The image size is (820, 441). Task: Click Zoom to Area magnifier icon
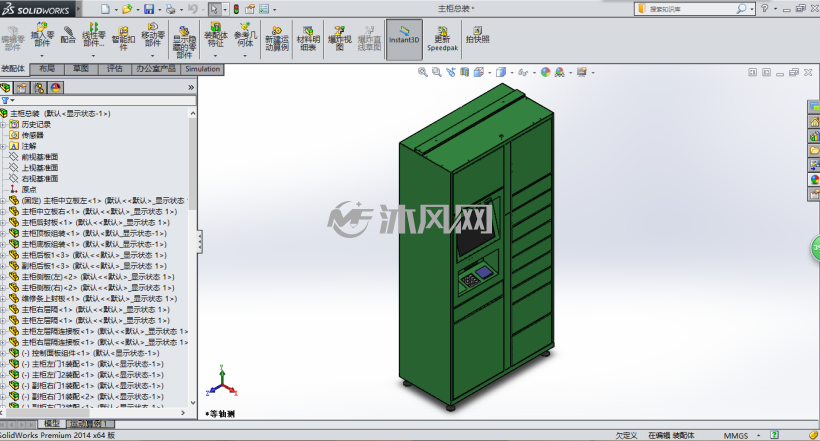coord(437,72)
